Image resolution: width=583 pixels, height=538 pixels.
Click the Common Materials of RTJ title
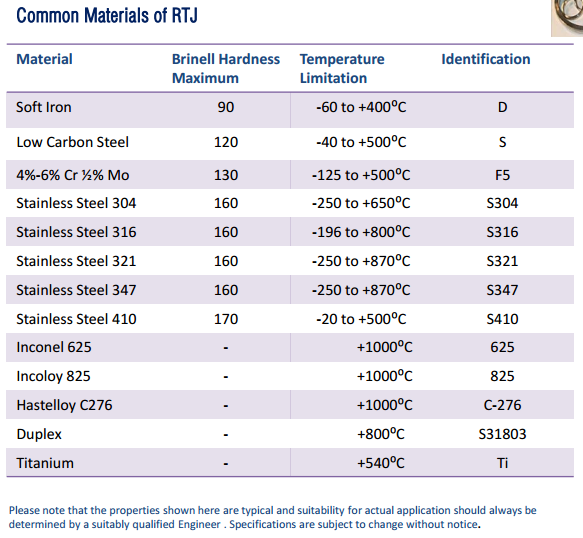point(107,15)
